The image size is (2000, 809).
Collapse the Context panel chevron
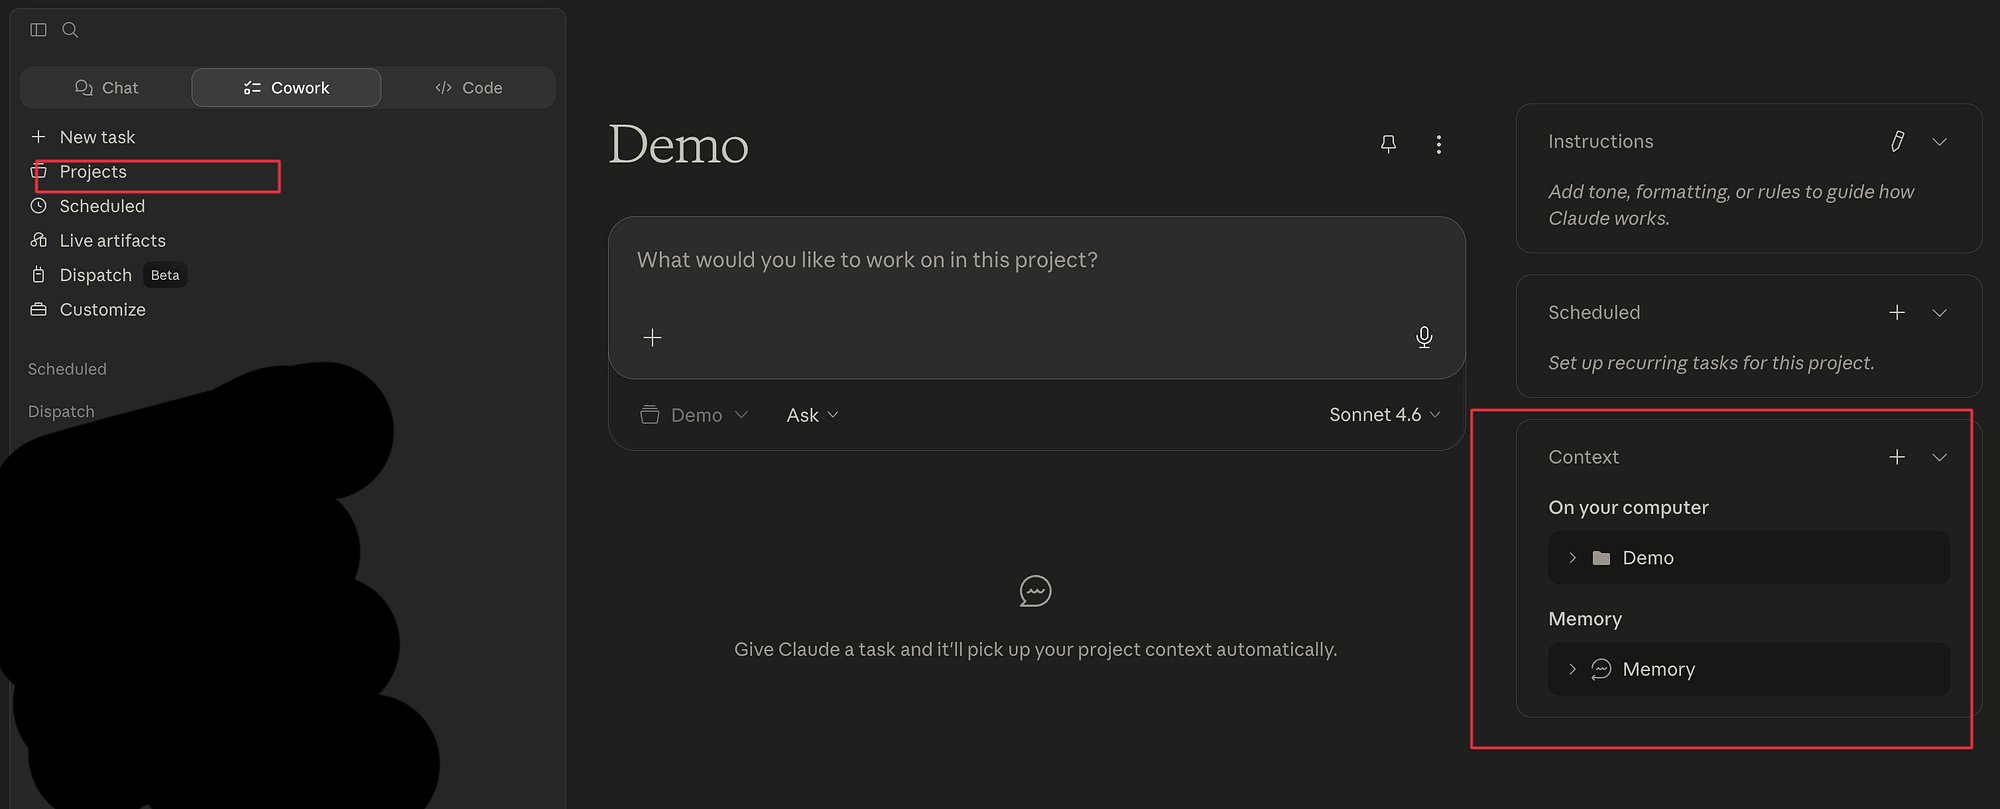tap(1939, 458)
